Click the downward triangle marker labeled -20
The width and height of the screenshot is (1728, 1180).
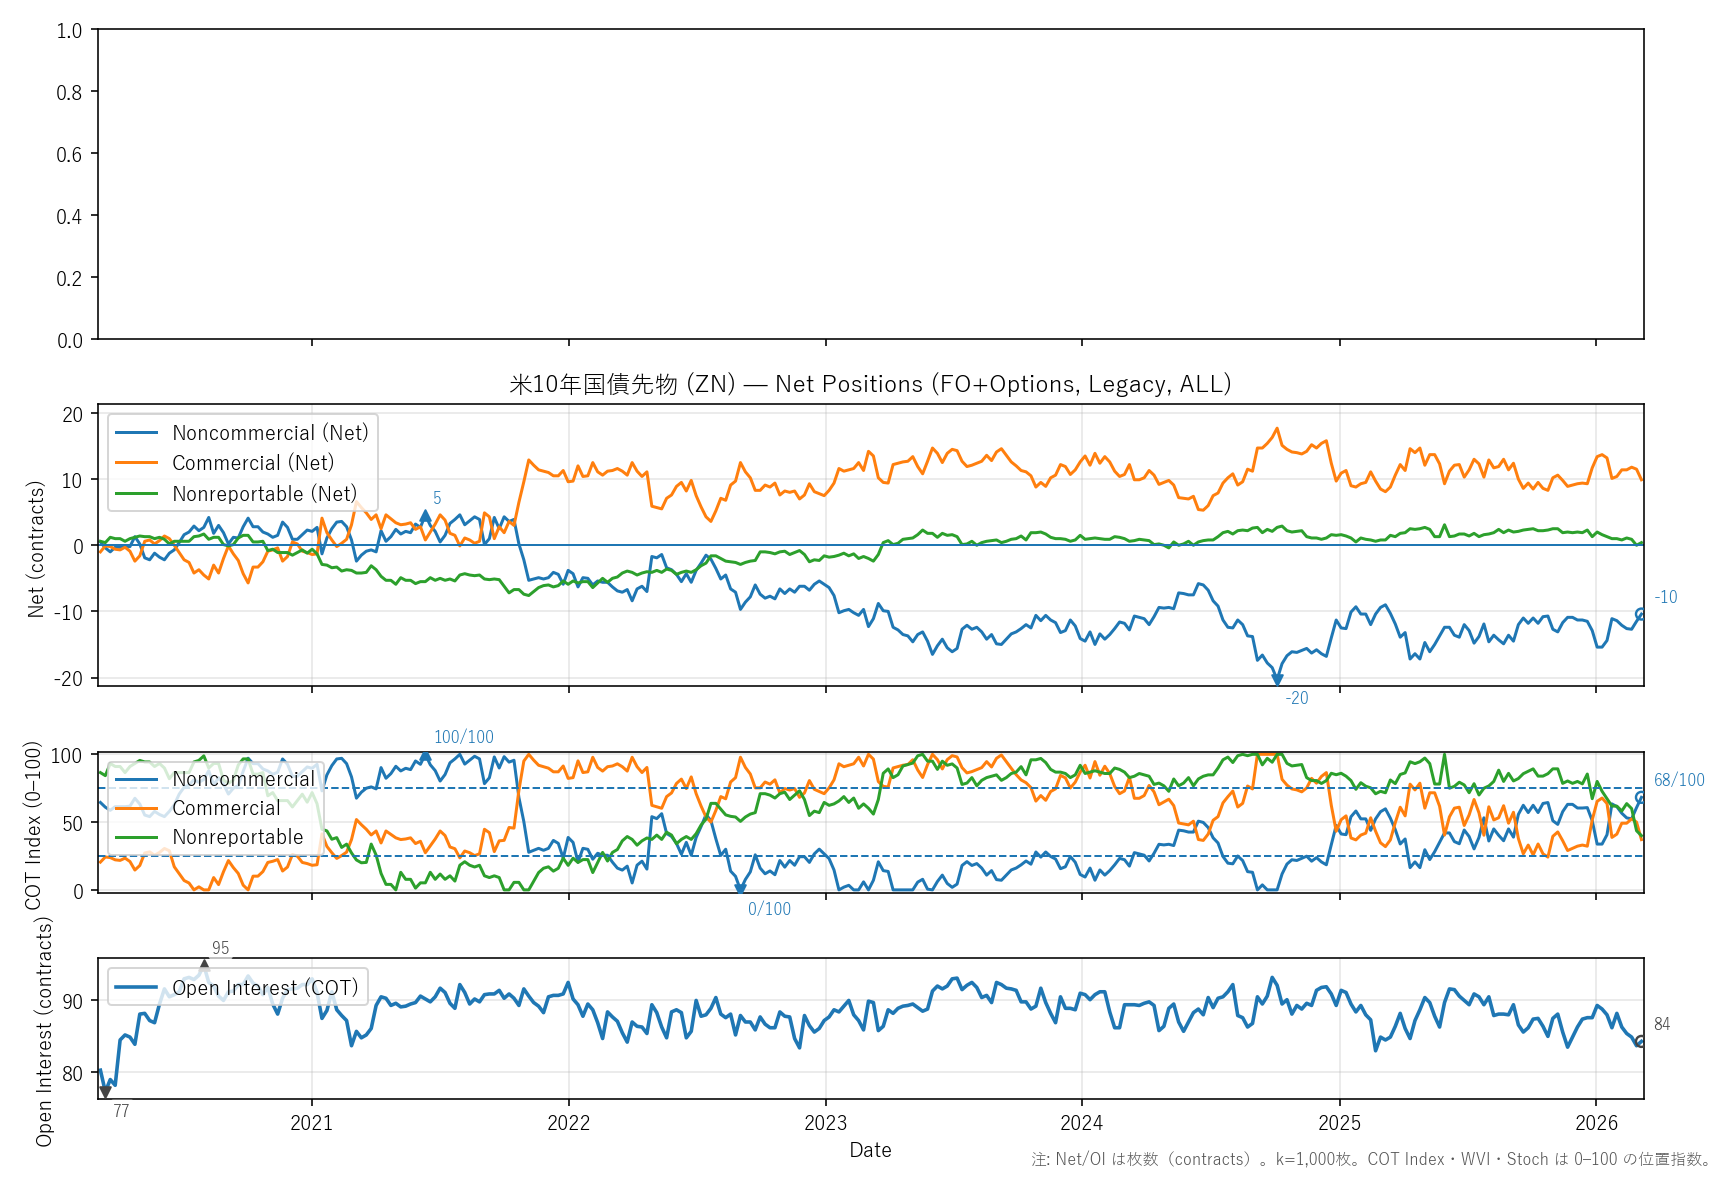(x=1277, y=680)
